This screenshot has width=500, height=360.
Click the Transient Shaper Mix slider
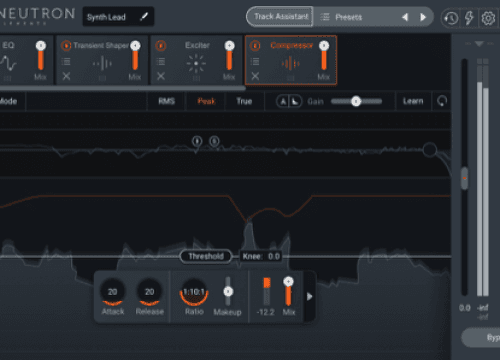pyautogui.click(x=135, y=56)
